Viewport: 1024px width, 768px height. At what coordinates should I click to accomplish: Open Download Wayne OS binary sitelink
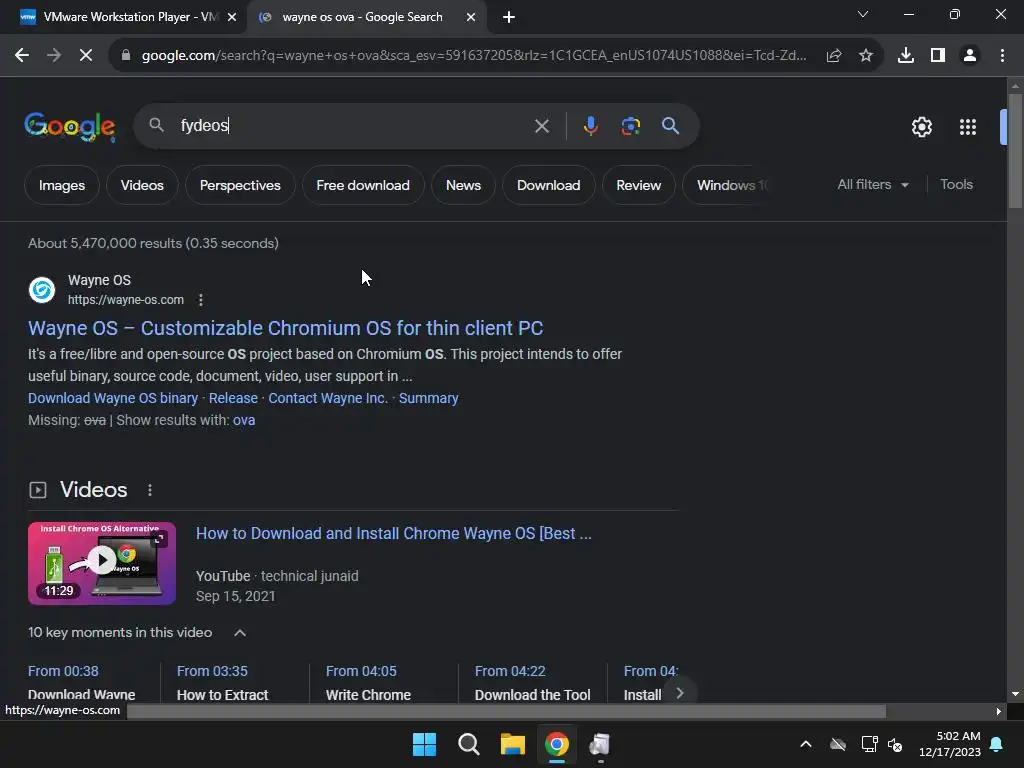click(113, 398)
